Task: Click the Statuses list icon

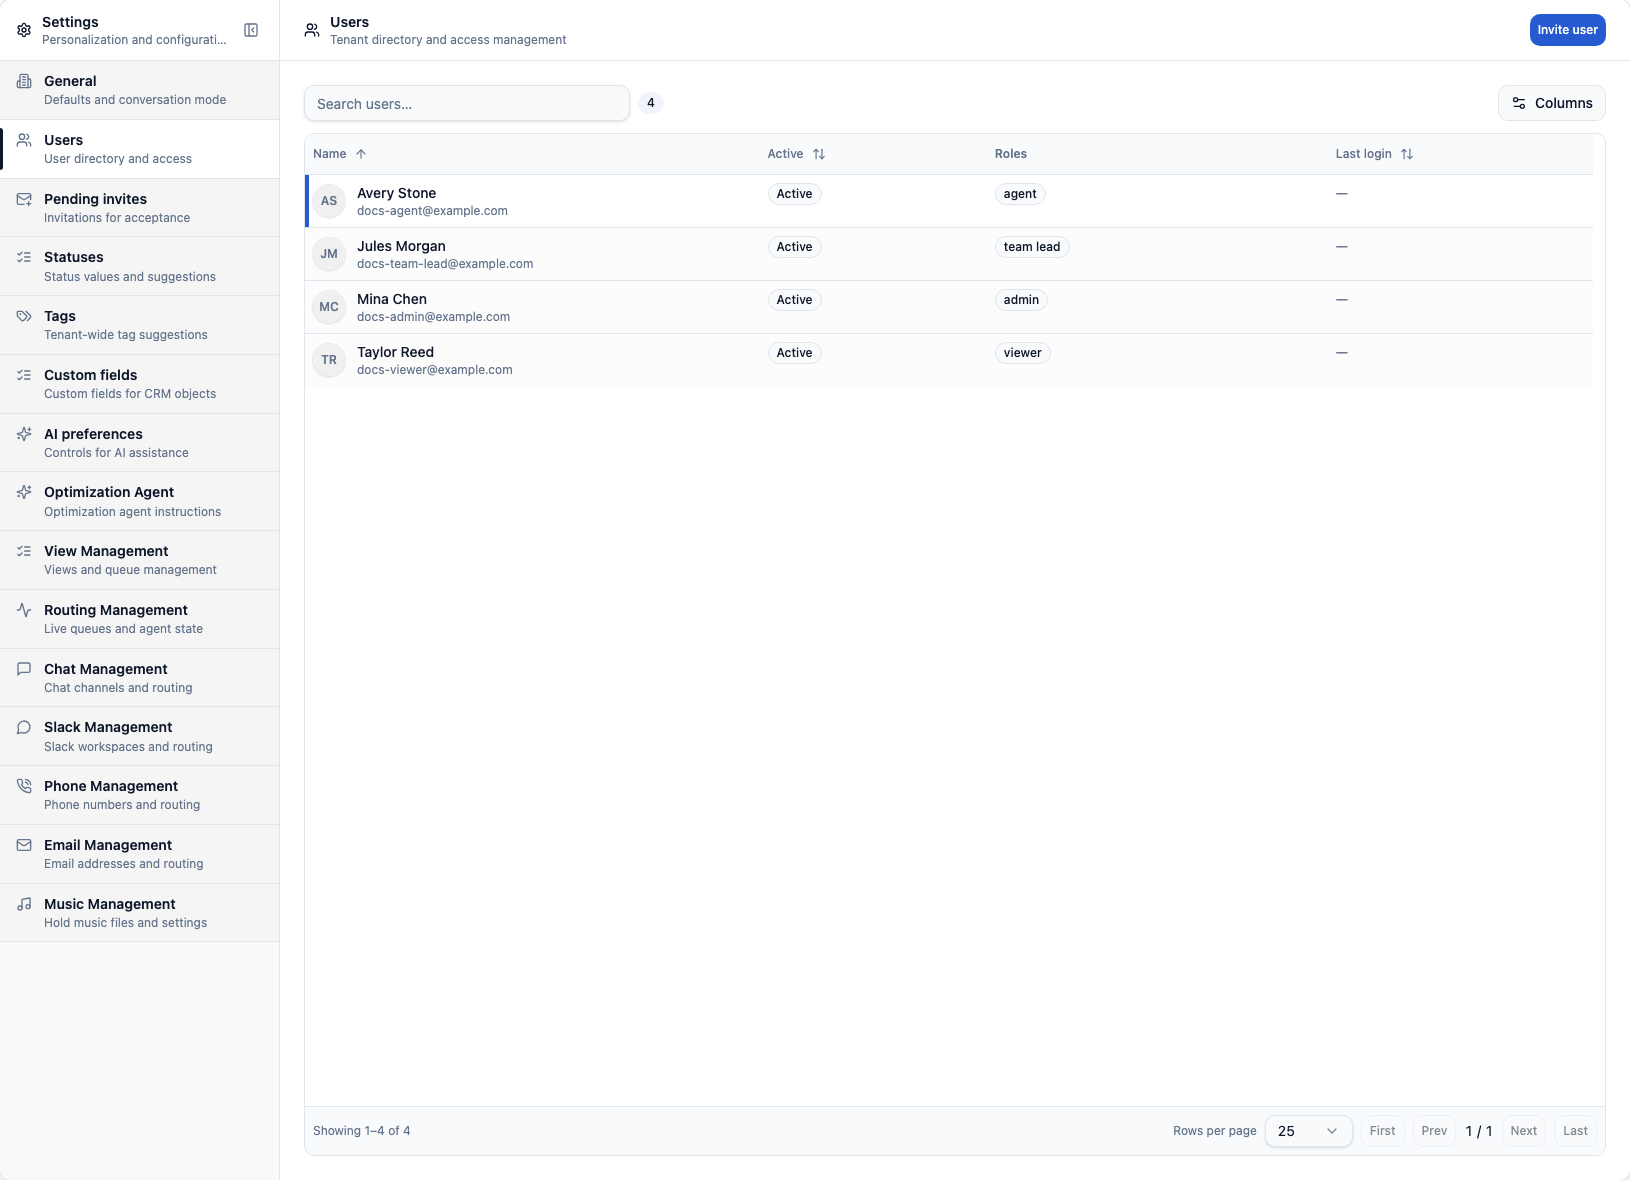Action: [x=24, y=257]
